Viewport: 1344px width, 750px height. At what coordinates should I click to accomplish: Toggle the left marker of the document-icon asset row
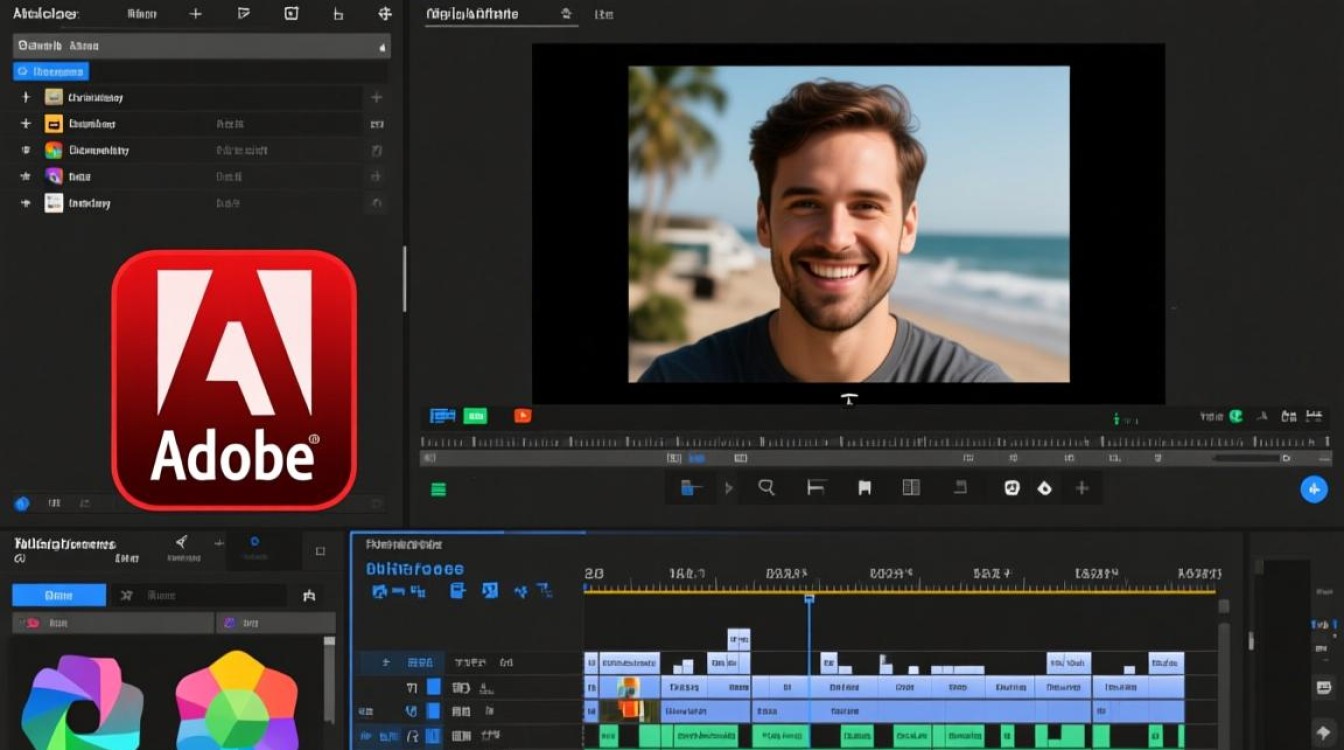coord(25,203)
